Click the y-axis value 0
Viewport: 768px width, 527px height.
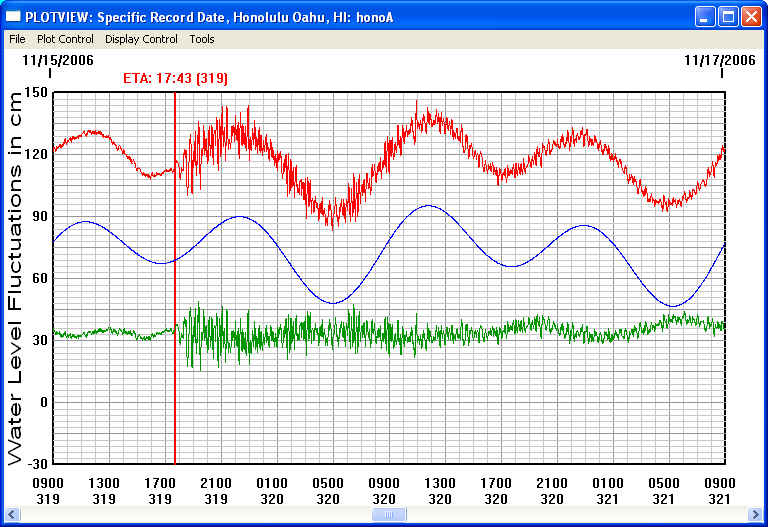44,402
